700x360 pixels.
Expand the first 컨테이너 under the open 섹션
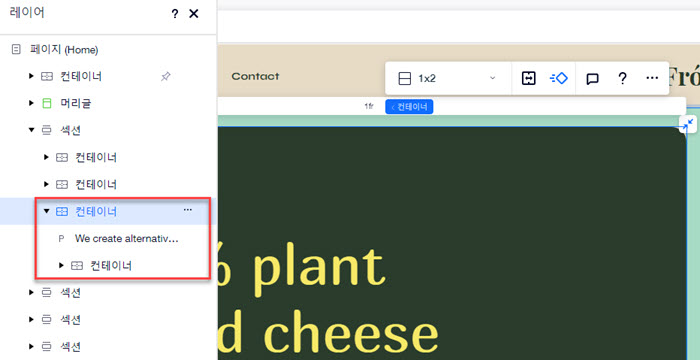coord(46,157)
